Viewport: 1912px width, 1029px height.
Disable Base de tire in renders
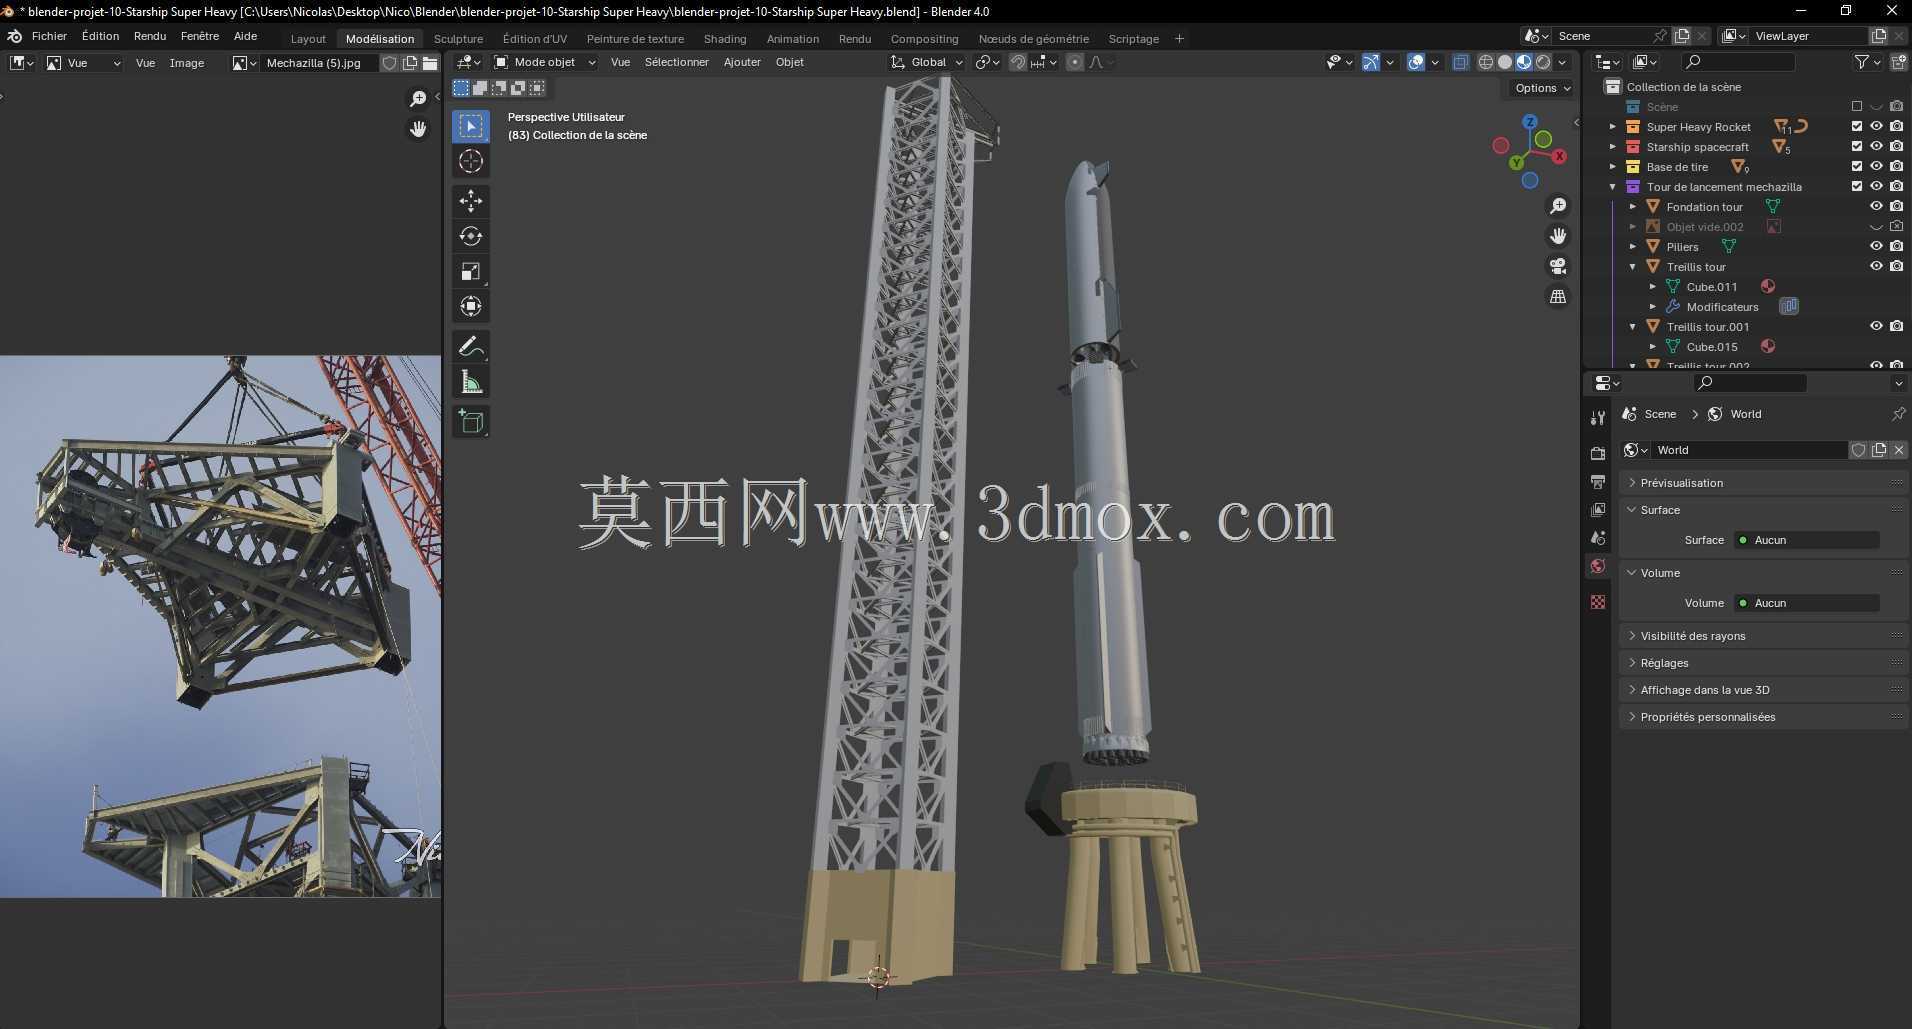click(1897, 167)
